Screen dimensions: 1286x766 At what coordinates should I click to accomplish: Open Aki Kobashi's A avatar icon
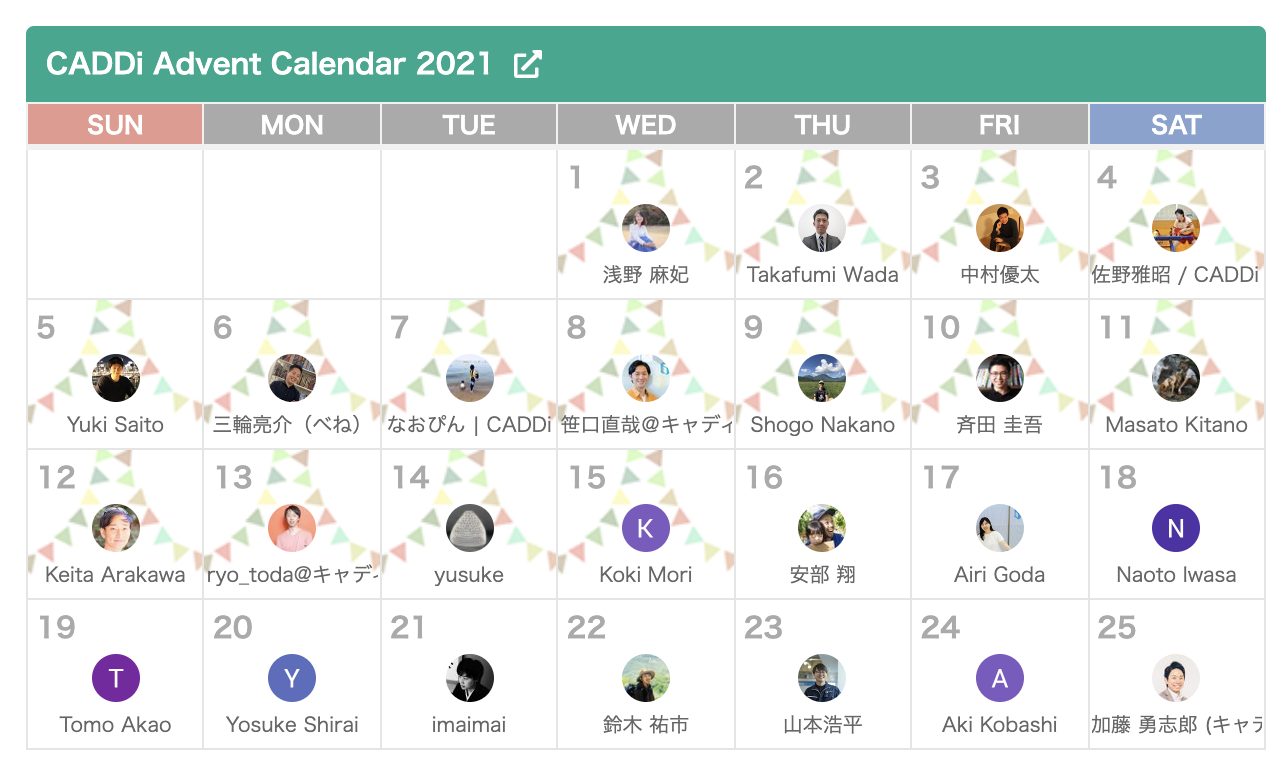[999, 678]
